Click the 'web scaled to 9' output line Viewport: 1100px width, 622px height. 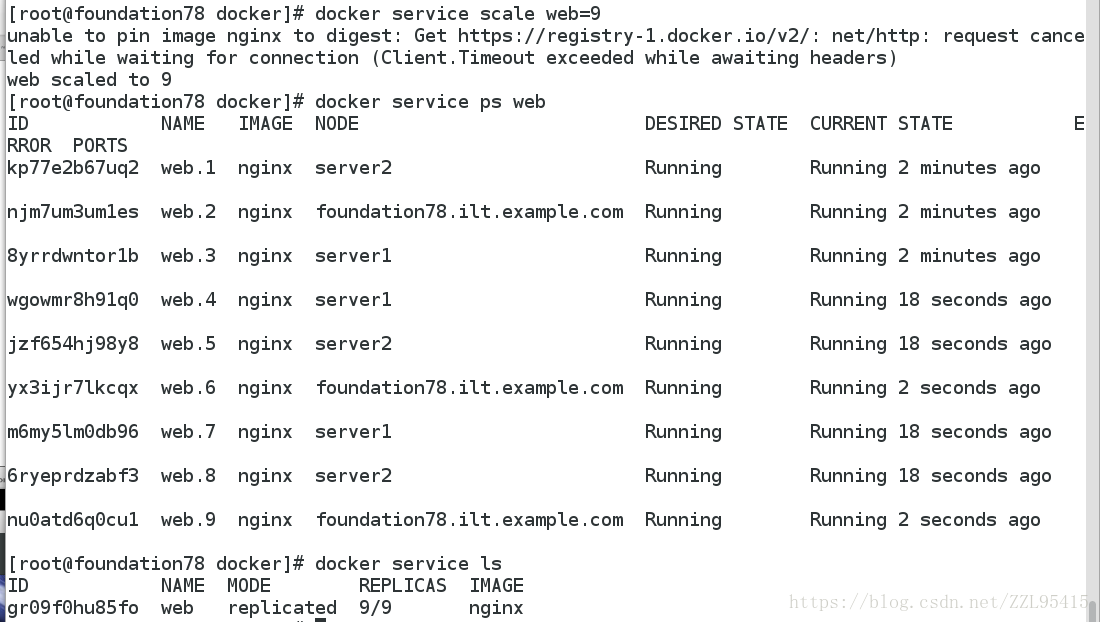pyautogui.click(x=89, y=79)
